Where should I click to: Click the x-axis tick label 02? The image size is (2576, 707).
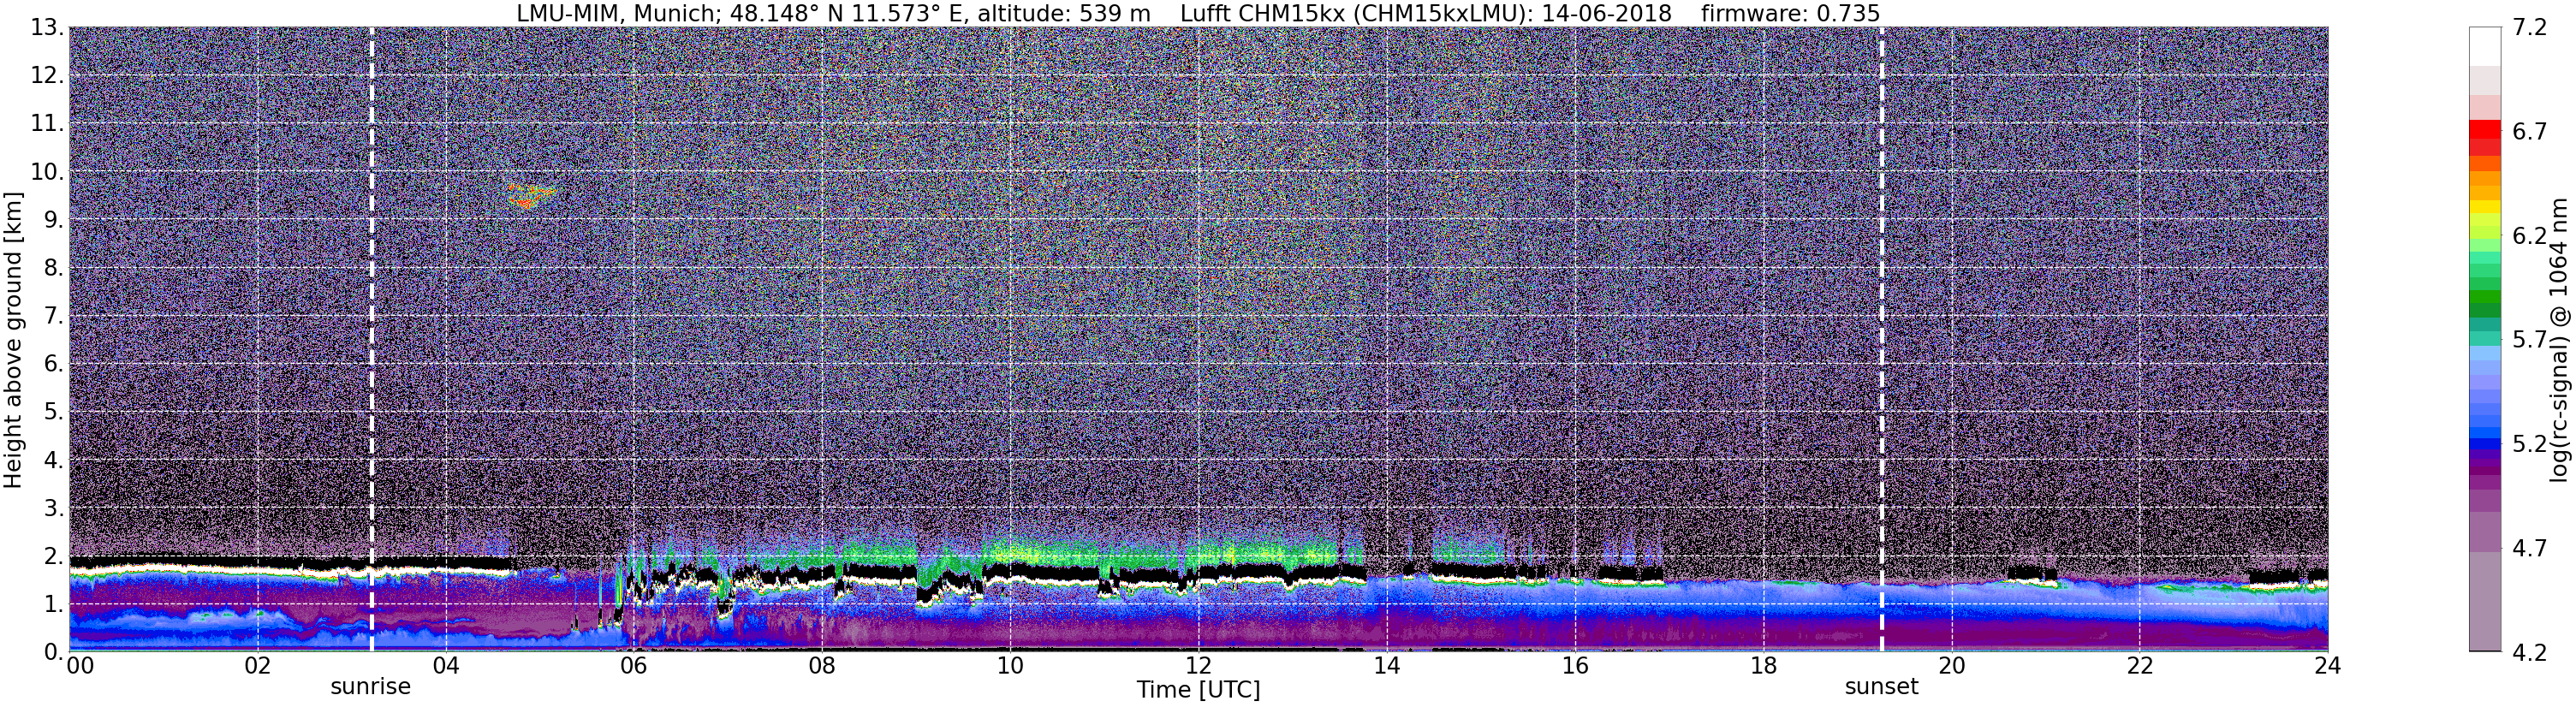coord(257,666)
